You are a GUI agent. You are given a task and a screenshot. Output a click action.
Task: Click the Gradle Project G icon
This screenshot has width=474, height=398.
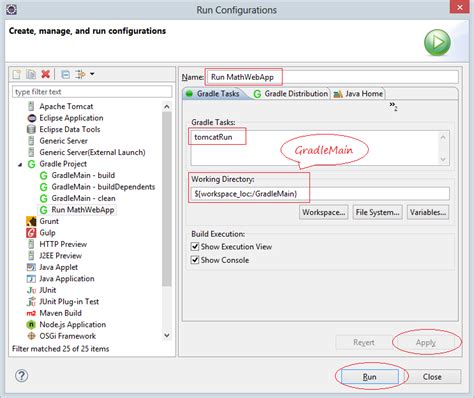point(31,164)
